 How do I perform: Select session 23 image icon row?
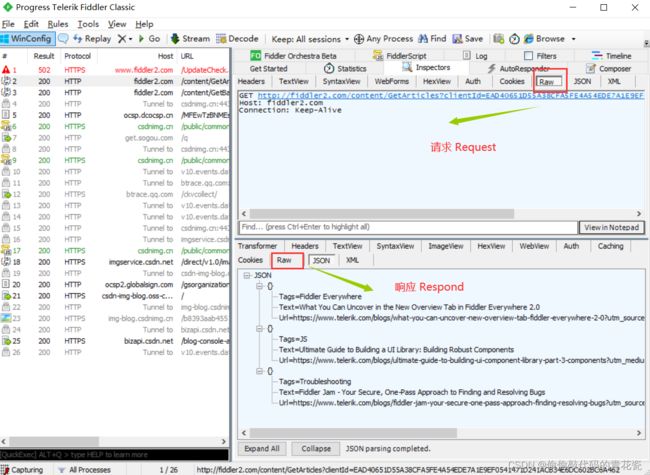[114, 318]
